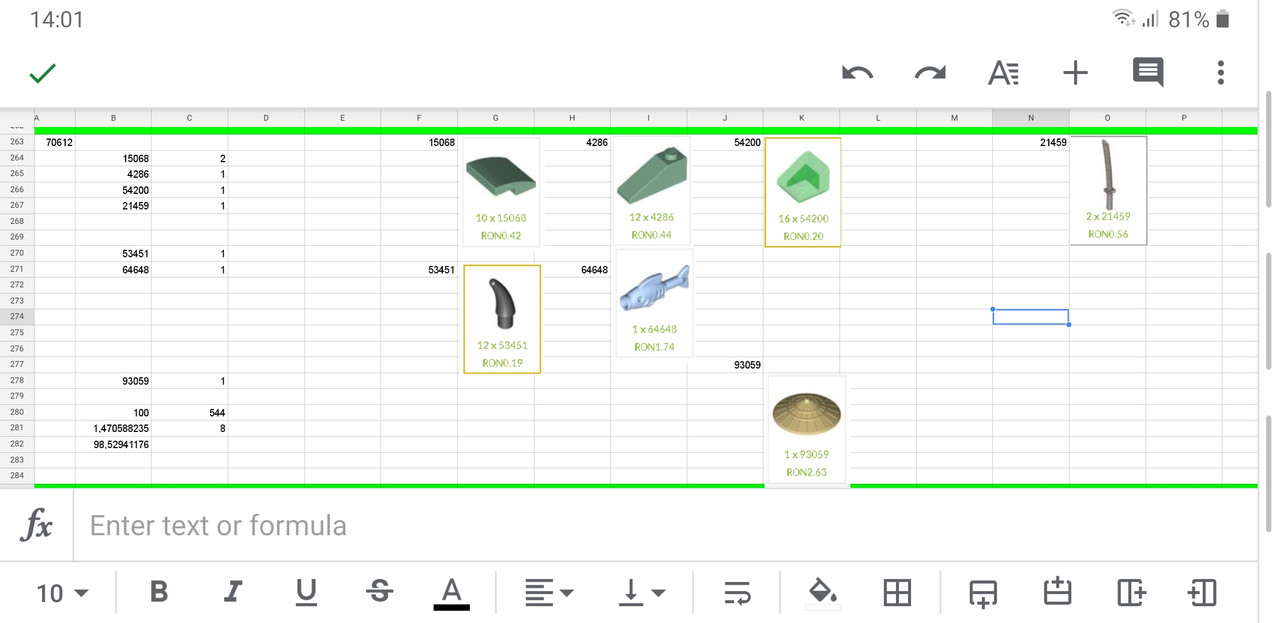Select cell B264 with 15068
The width and height of the screenshot is (1280, 623).
(113, 158)
